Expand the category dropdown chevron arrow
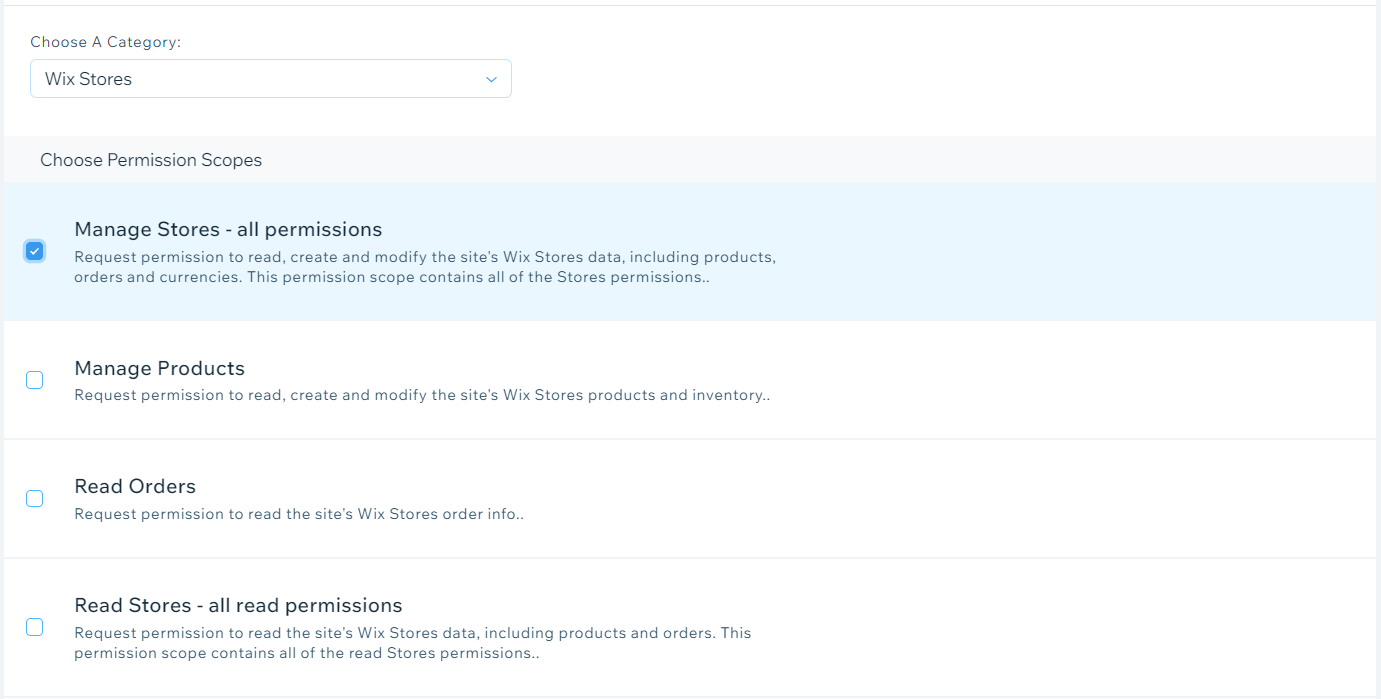 pyautogui.click(x=491, y=79)
